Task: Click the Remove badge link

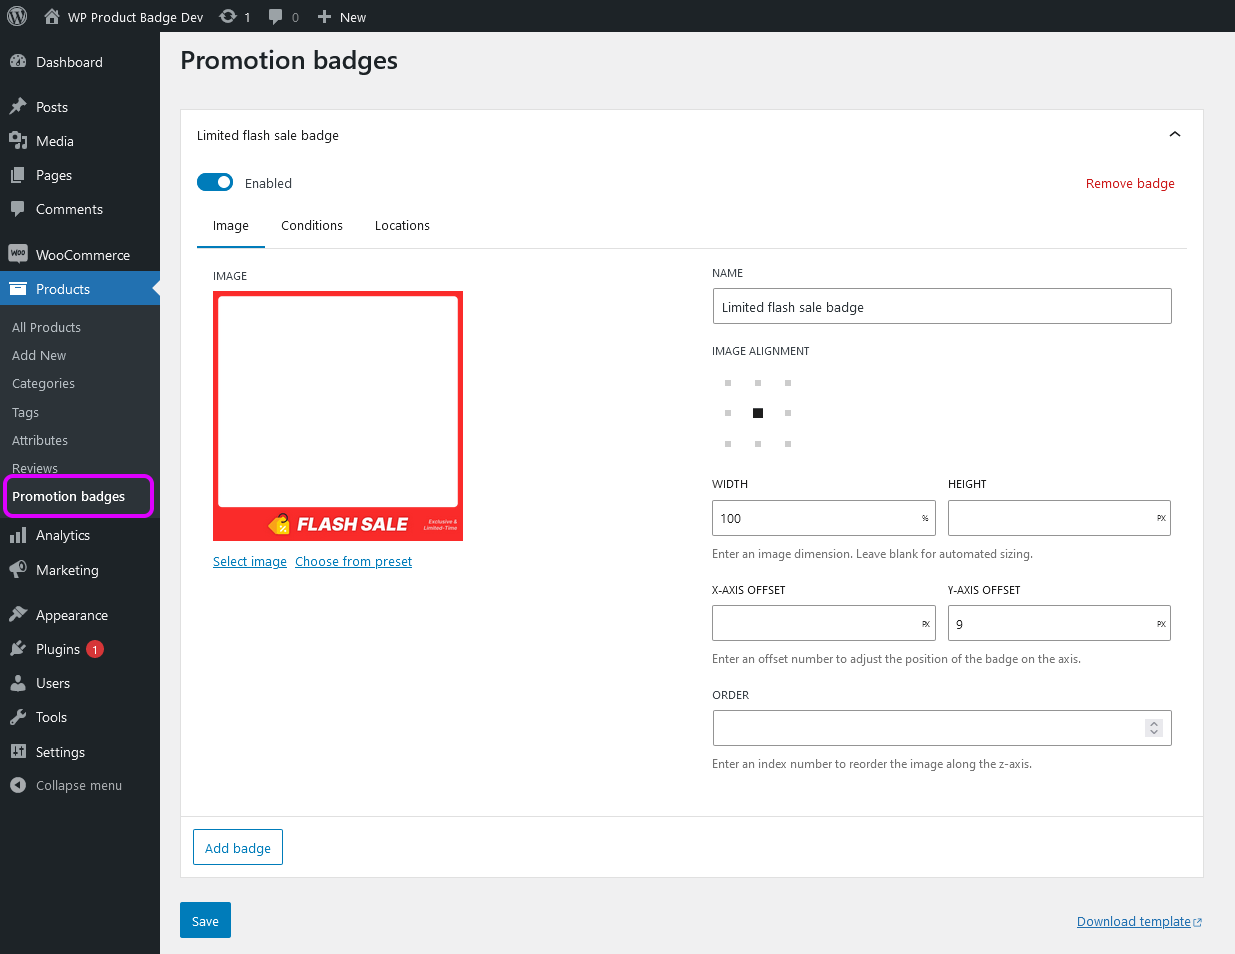Action: (x=1130, y=183)
